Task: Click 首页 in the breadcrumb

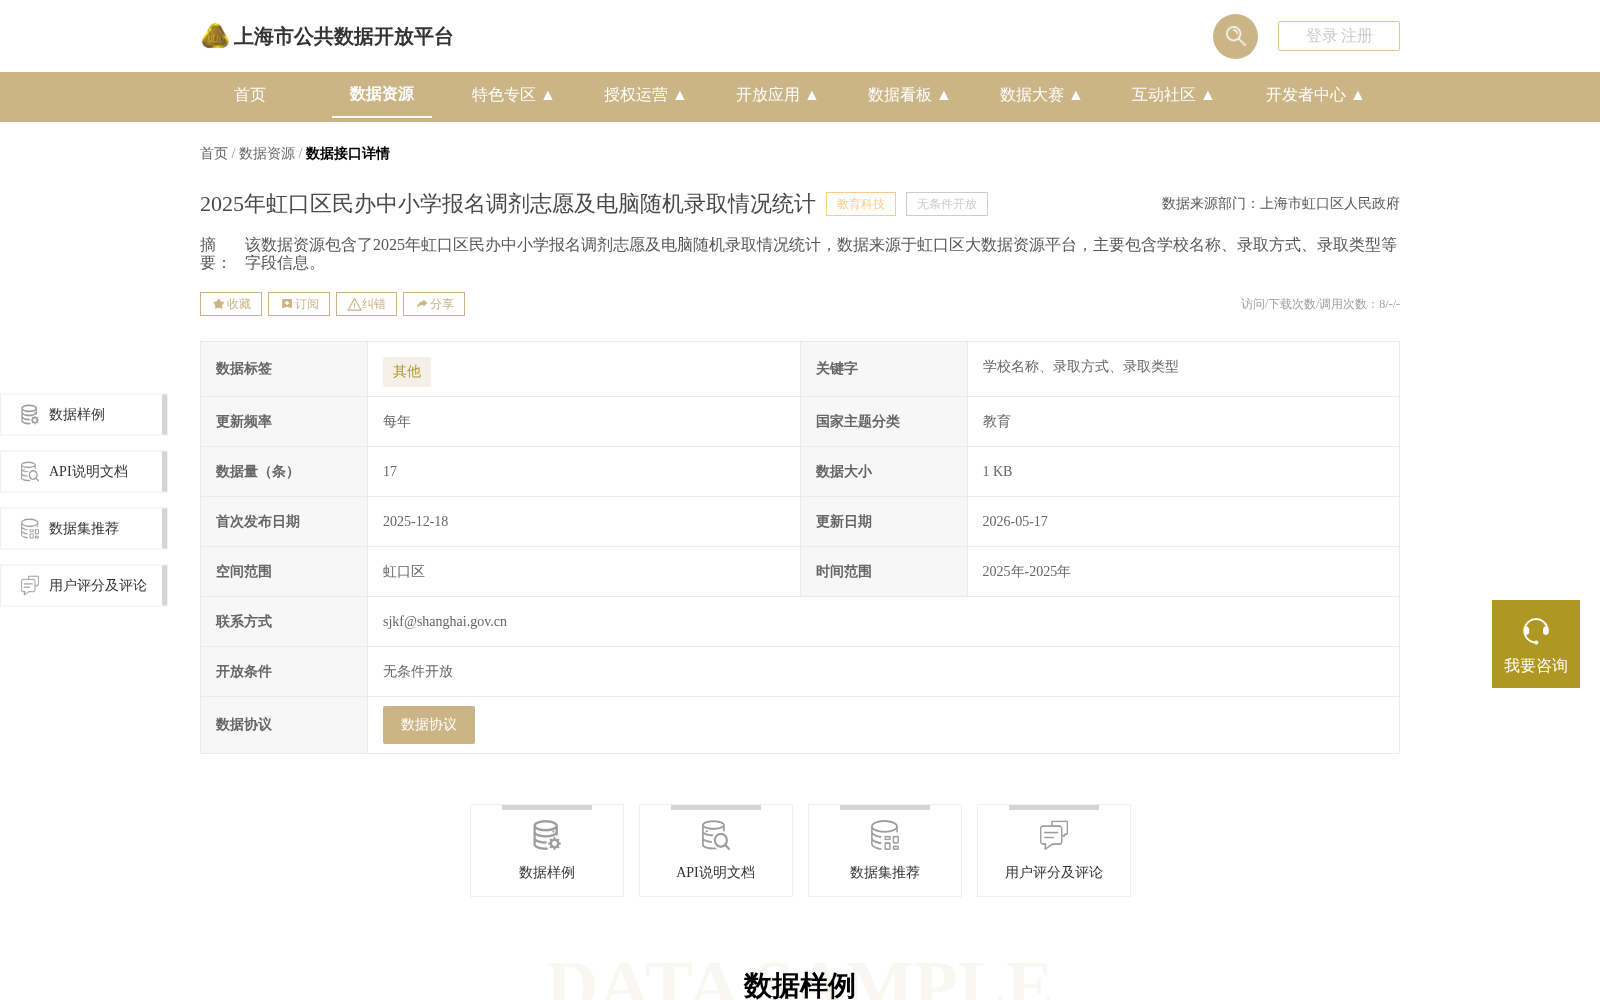Action: coord(214,154)
